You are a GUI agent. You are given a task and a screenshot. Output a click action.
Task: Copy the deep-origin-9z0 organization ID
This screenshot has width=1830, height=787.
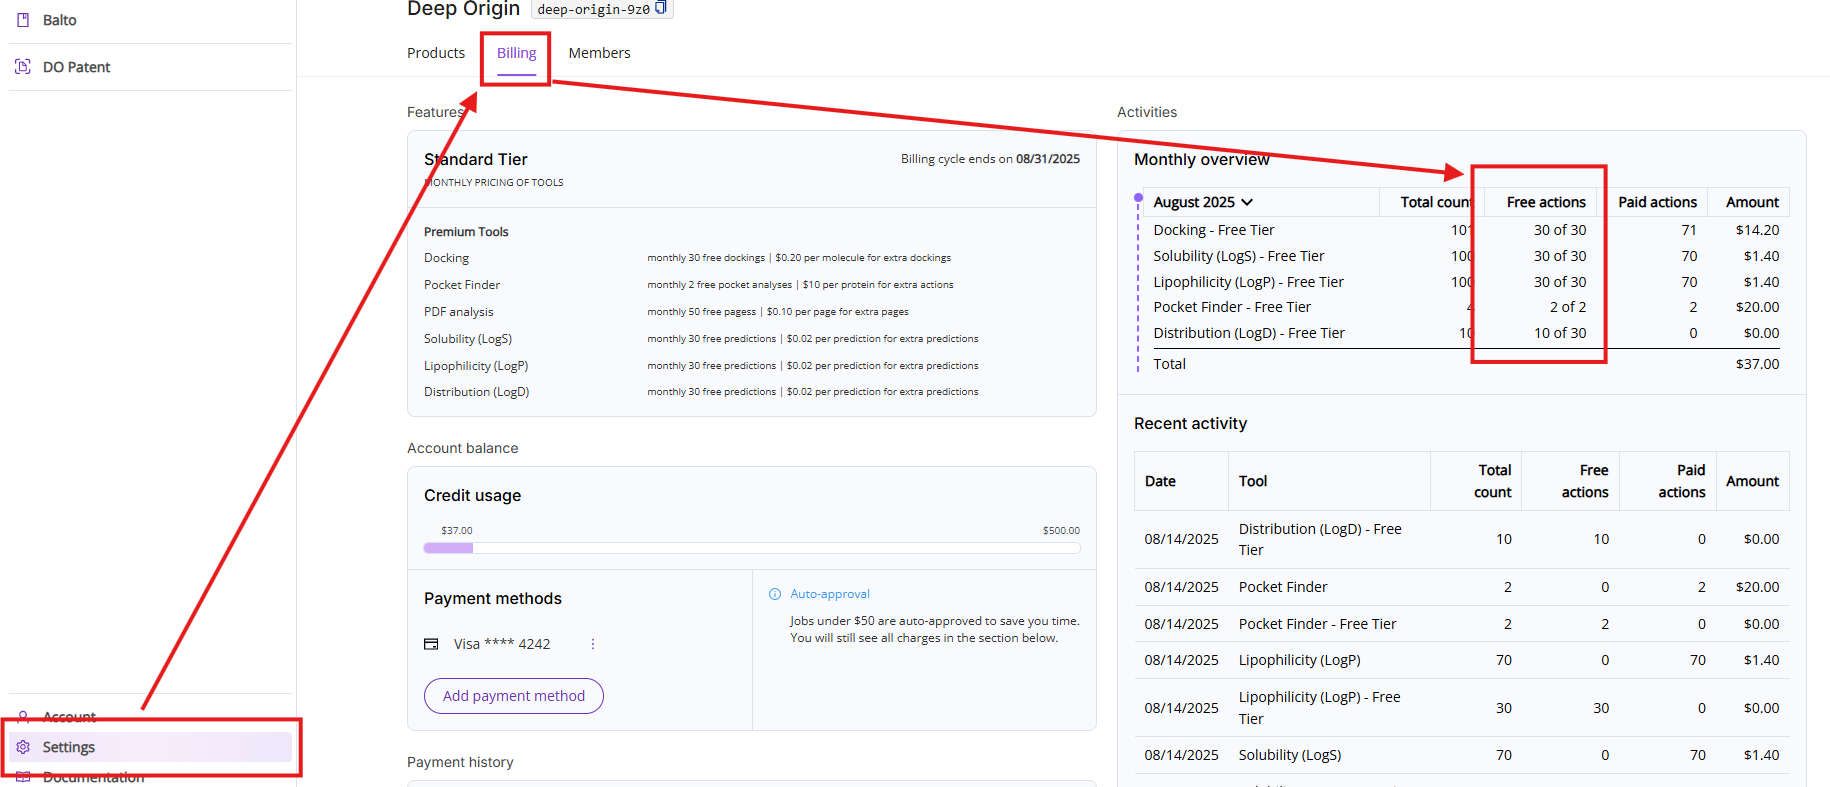(x=661, y=8)
